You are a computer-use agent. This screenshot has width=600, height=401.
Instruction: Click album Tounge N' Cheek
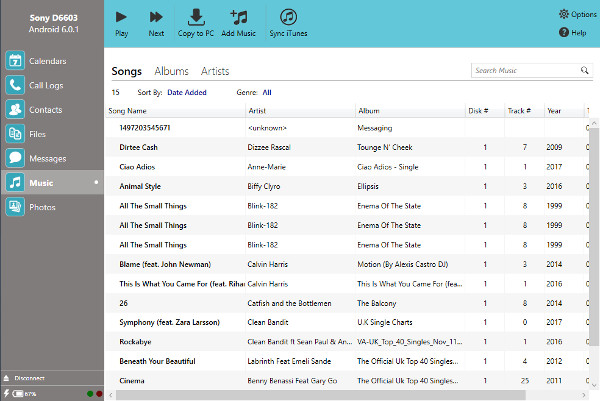[385, 147]
